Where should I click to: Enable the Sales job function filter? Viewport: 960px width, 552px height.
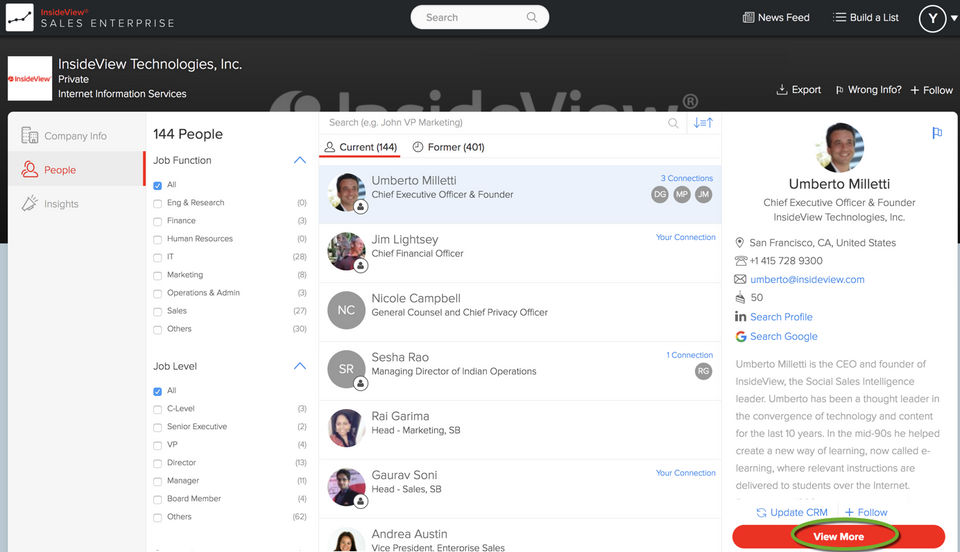point(157,311)
